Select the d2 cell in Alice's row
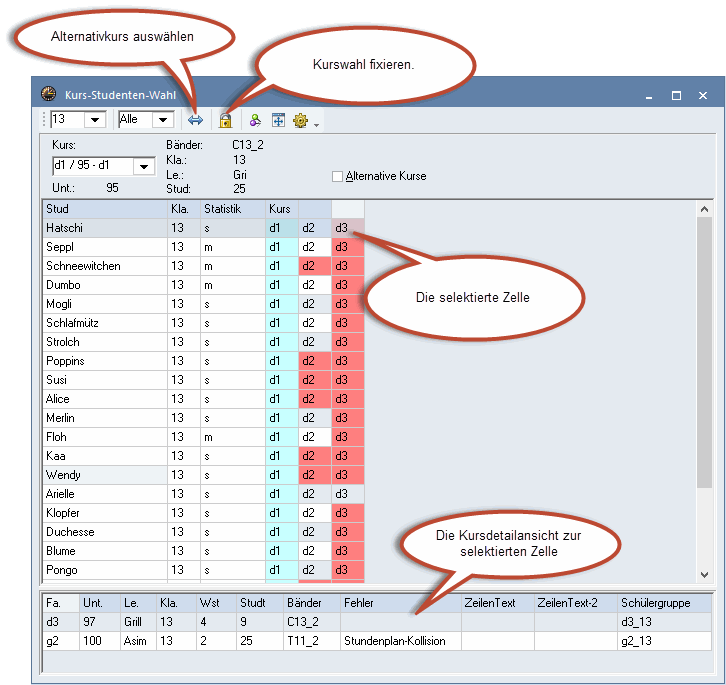The width and height of the screenshot is (726, 685). pyautogui.click(x=315, y=399)
